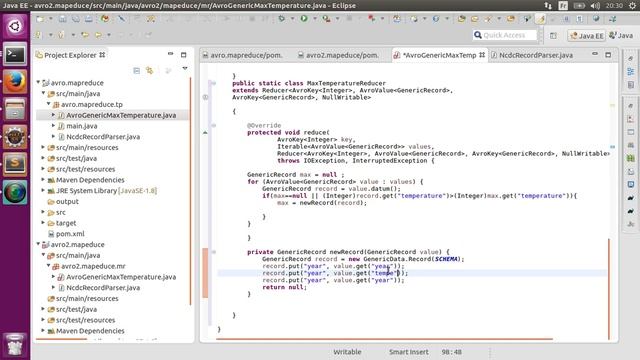640x360 pixels.
Task: Click the network indicator in top bar
Action: click(548, 5)
